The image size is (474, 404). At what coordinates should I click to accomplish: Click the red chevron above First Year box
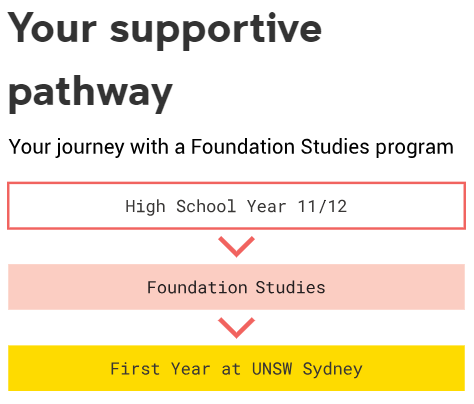(x=236, y=328)
